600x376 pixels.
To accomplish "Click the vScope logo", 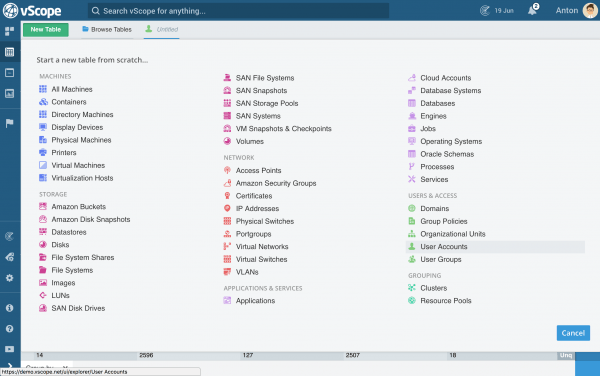I will click(32, 10).
